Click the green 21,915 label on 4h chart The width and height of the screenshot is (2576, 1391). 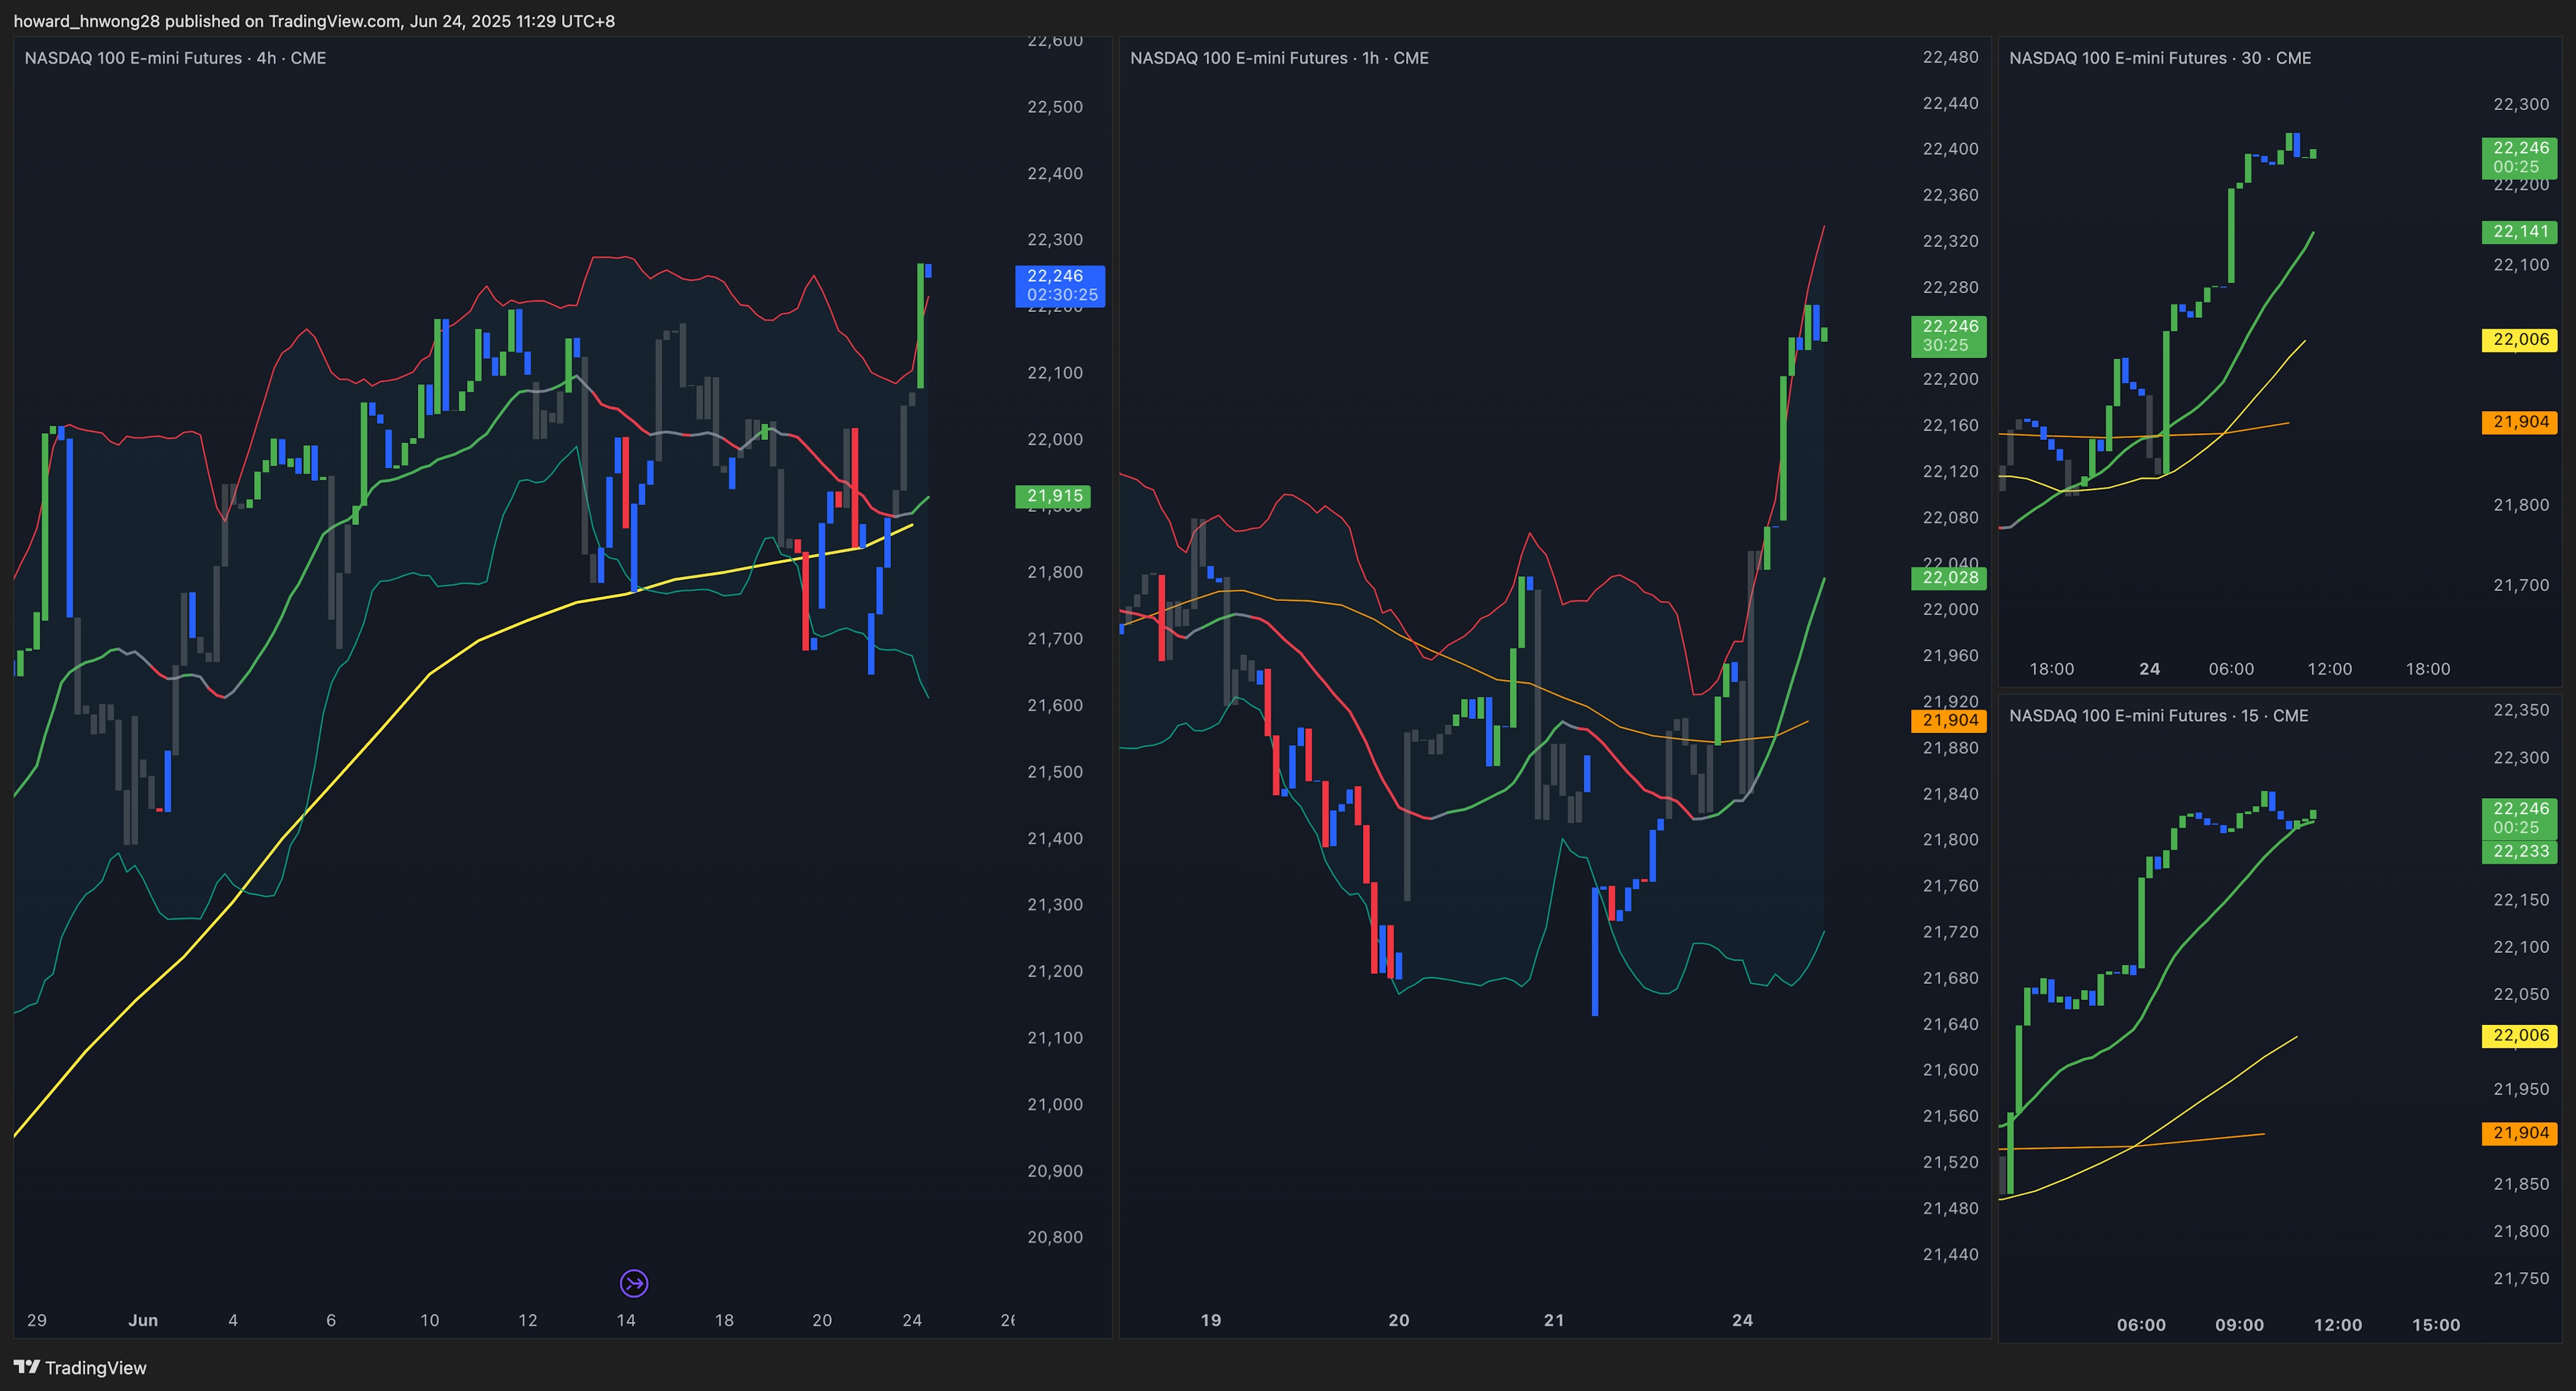click(x=1053, y=496)
